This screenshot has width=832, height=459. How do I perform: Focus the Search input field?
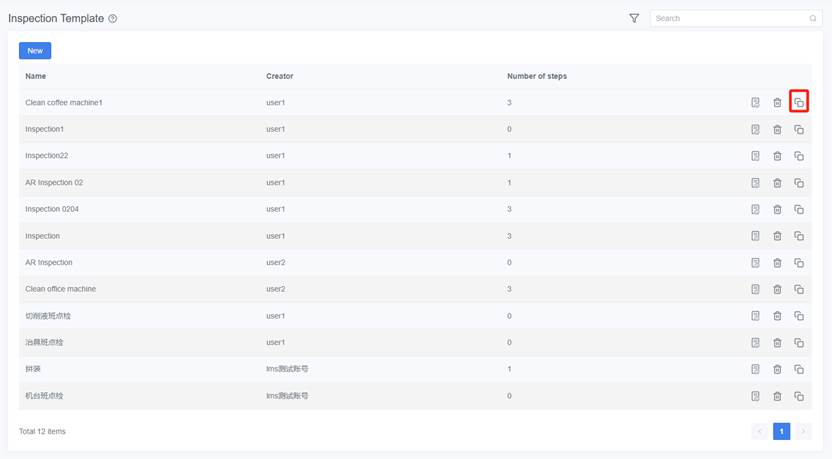click(x=730, y=18)
